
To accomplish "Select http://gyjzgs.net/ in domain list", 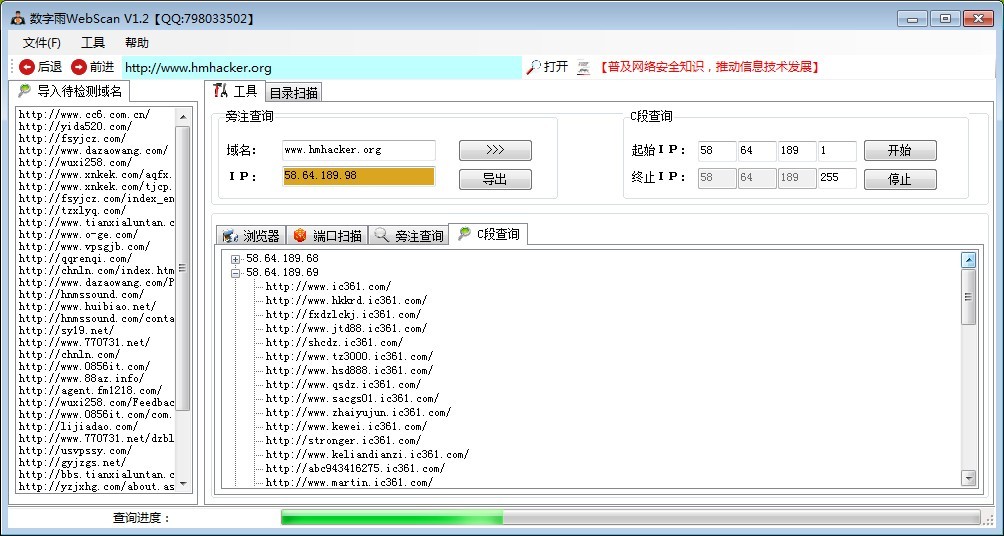I will (72, 462).
